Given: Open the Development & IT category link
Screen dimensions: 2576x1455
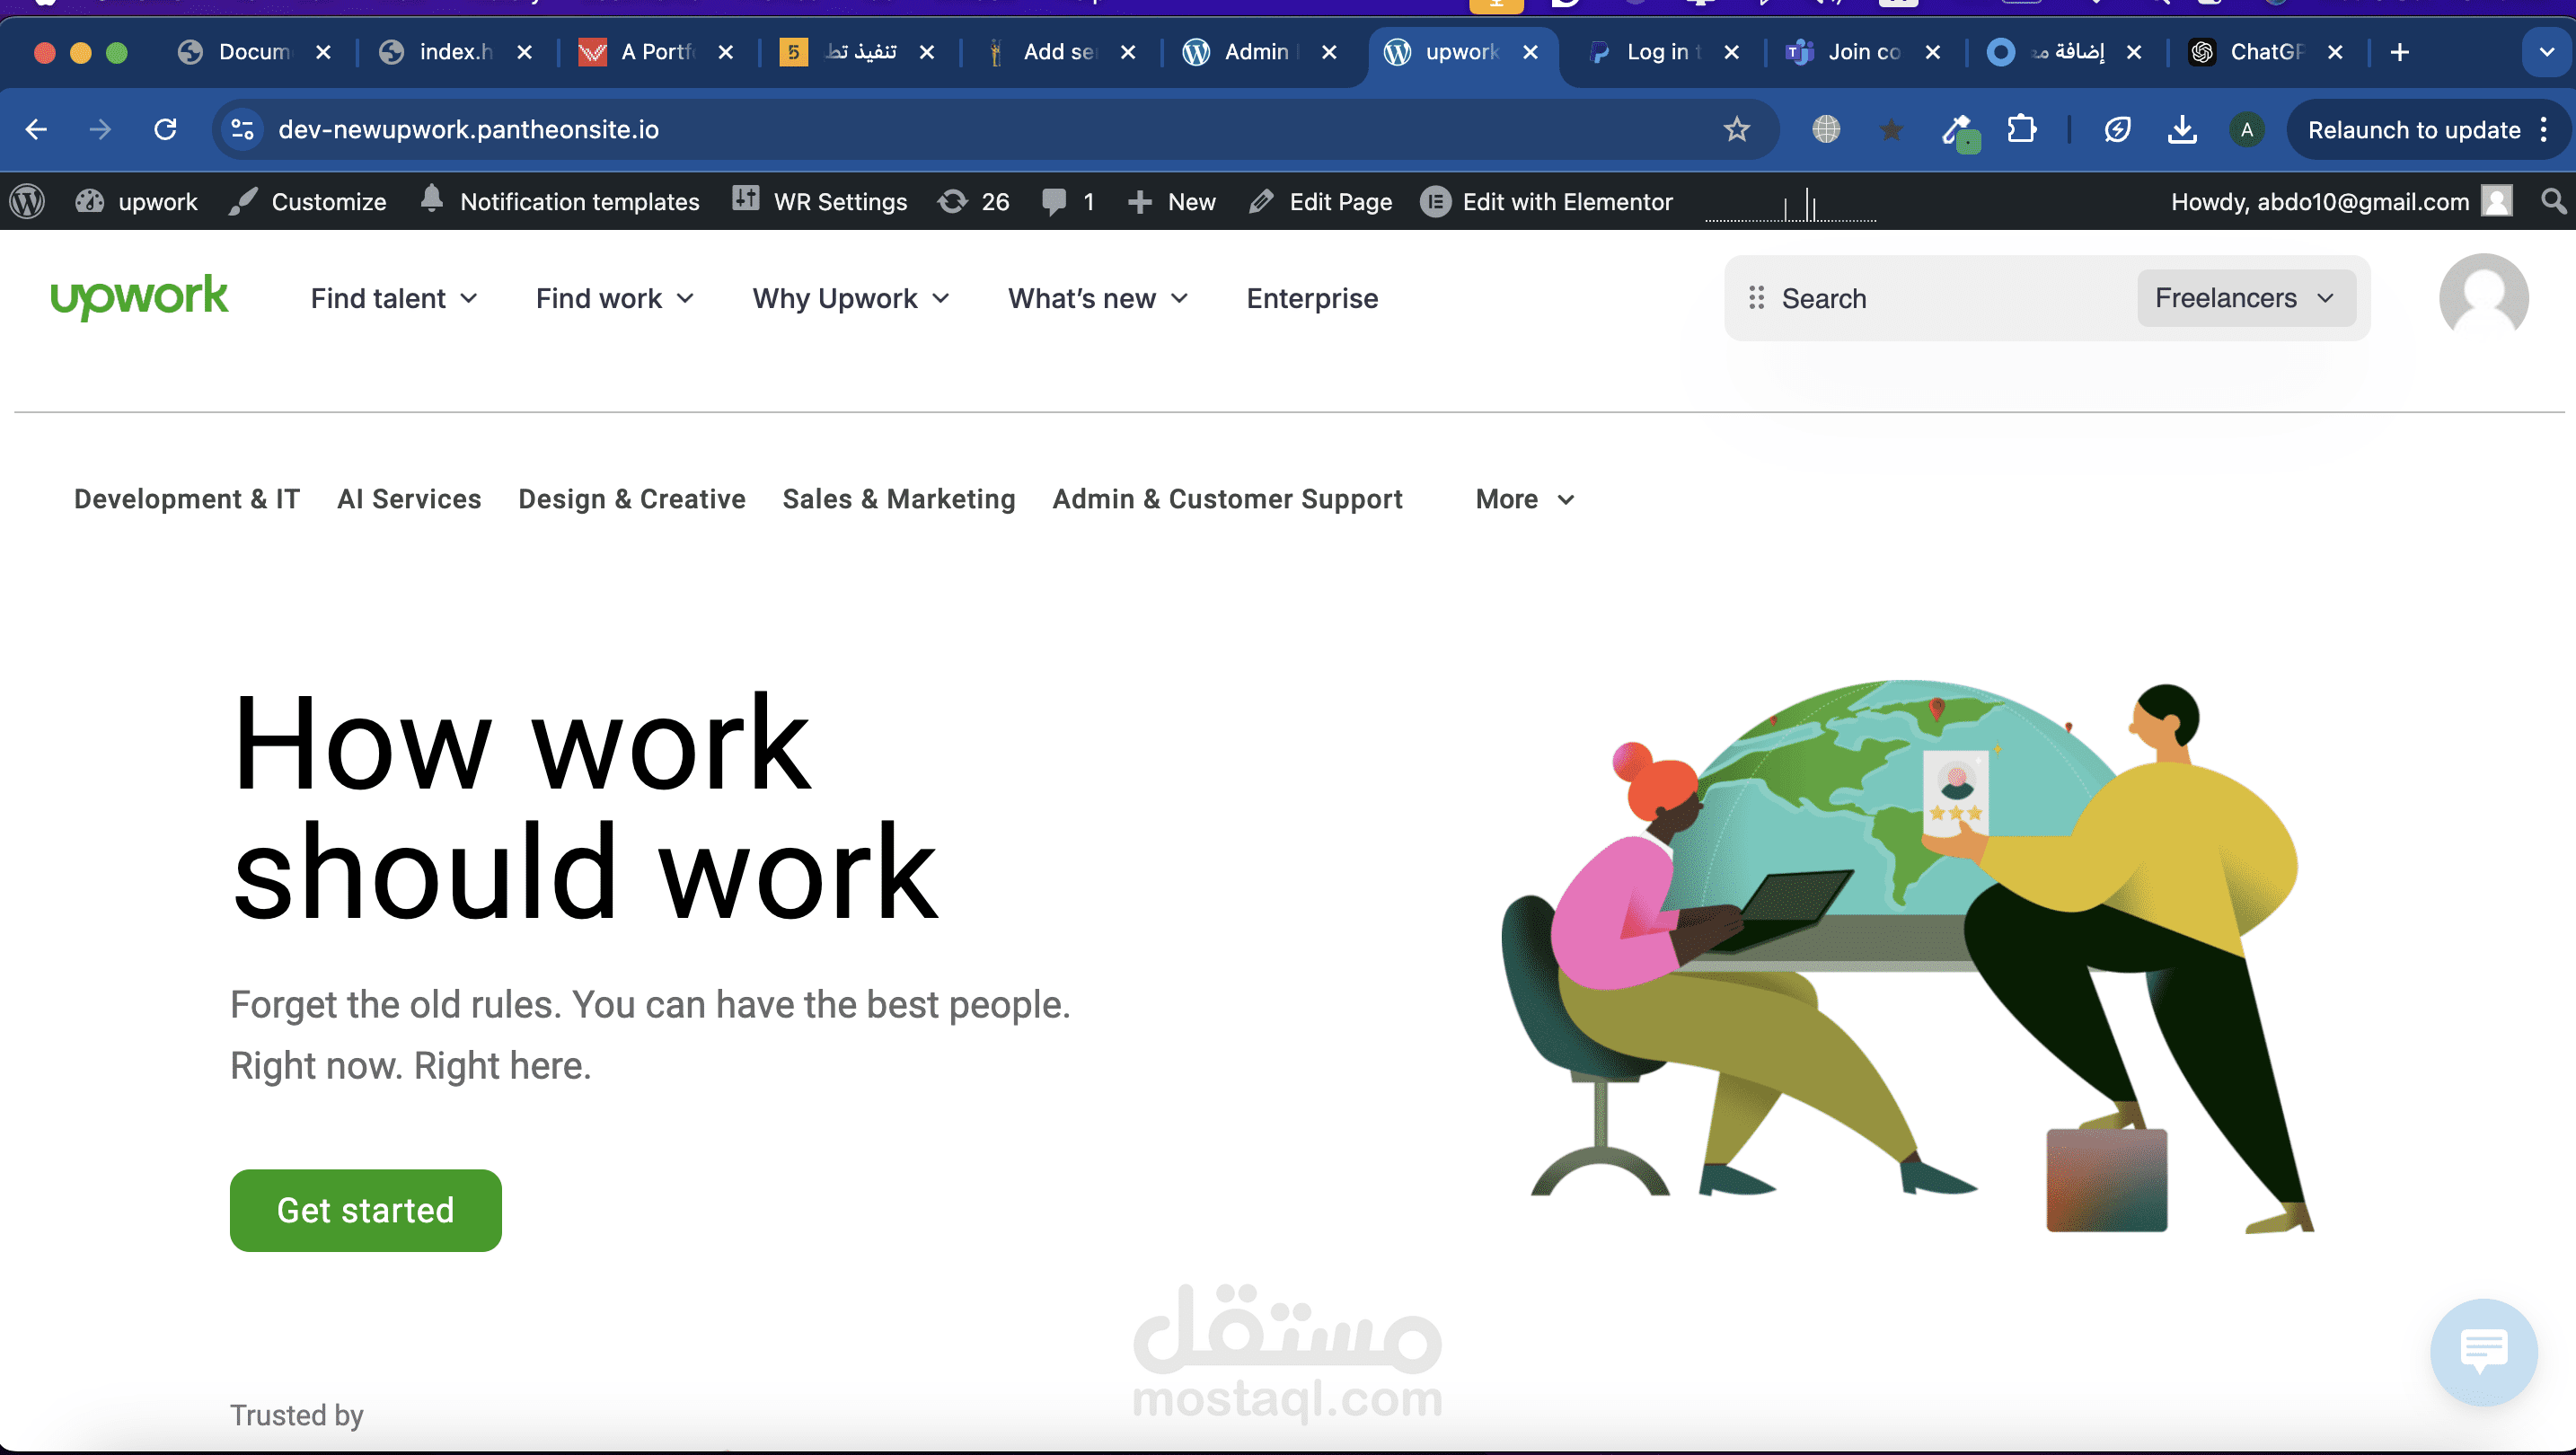Looking at the screenshot, I should point(187,499).
